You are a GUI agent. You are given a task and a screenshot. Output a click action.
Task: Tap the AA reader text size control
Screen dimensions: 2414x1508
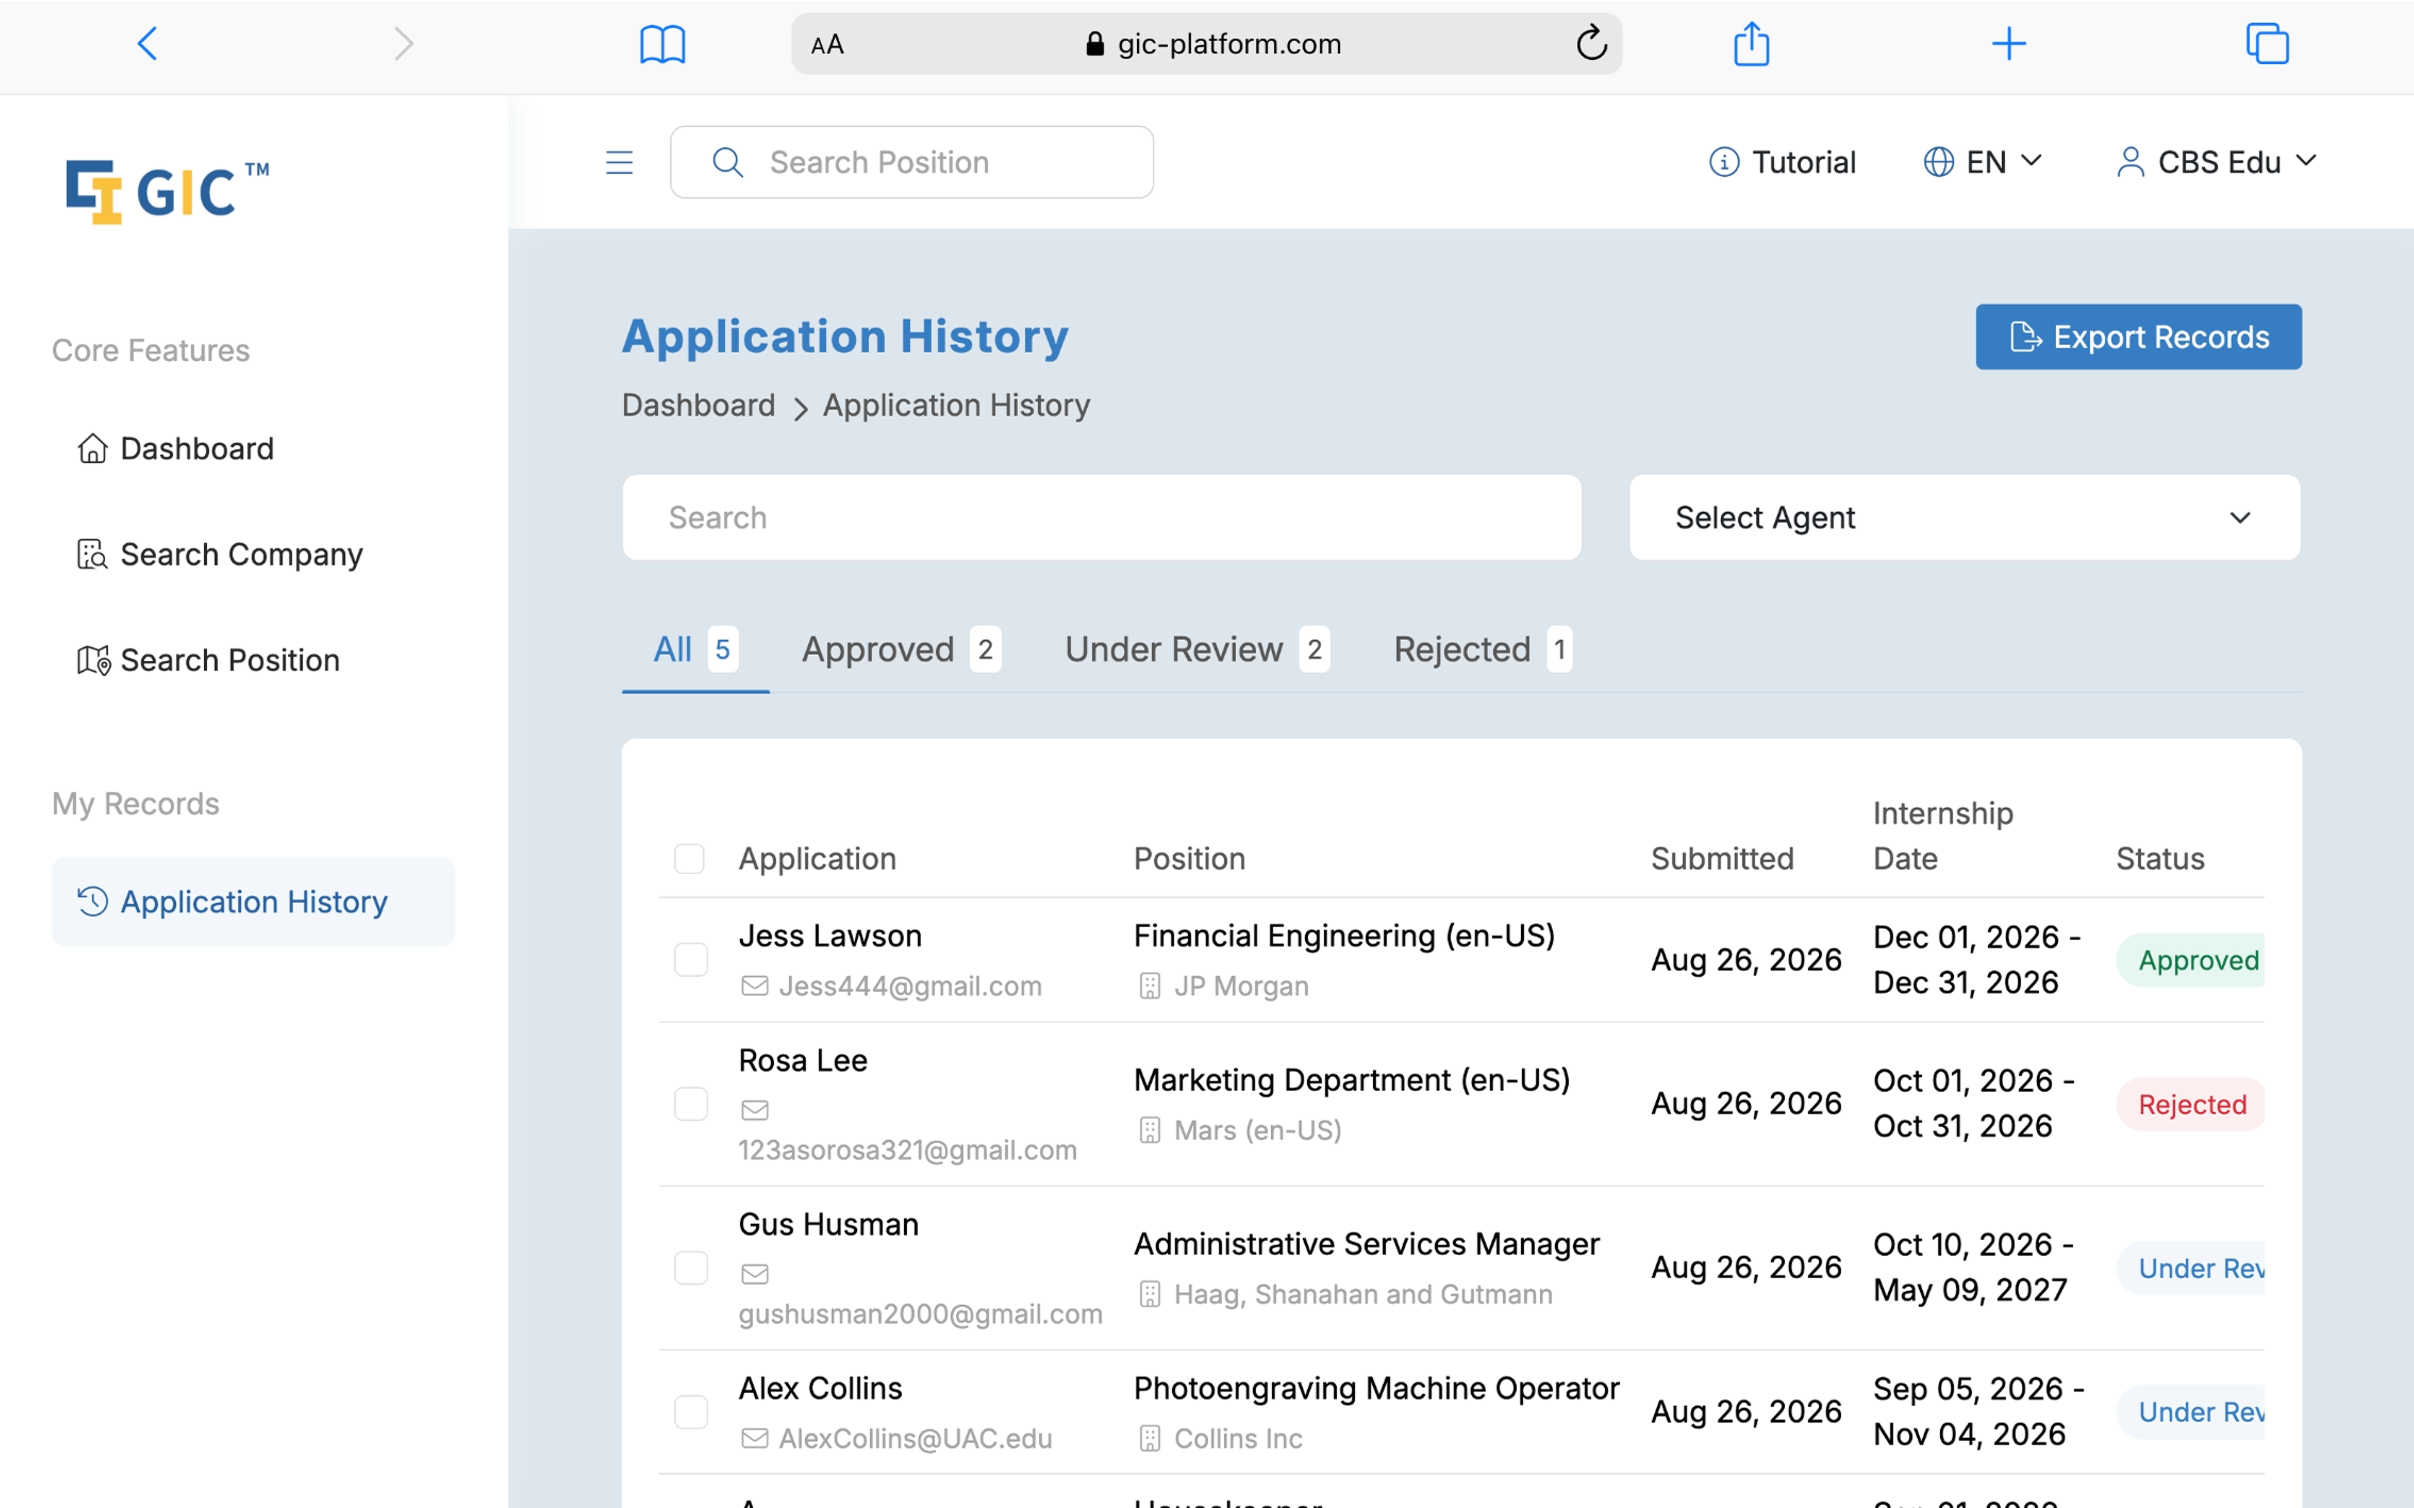[x=827, y=45]
